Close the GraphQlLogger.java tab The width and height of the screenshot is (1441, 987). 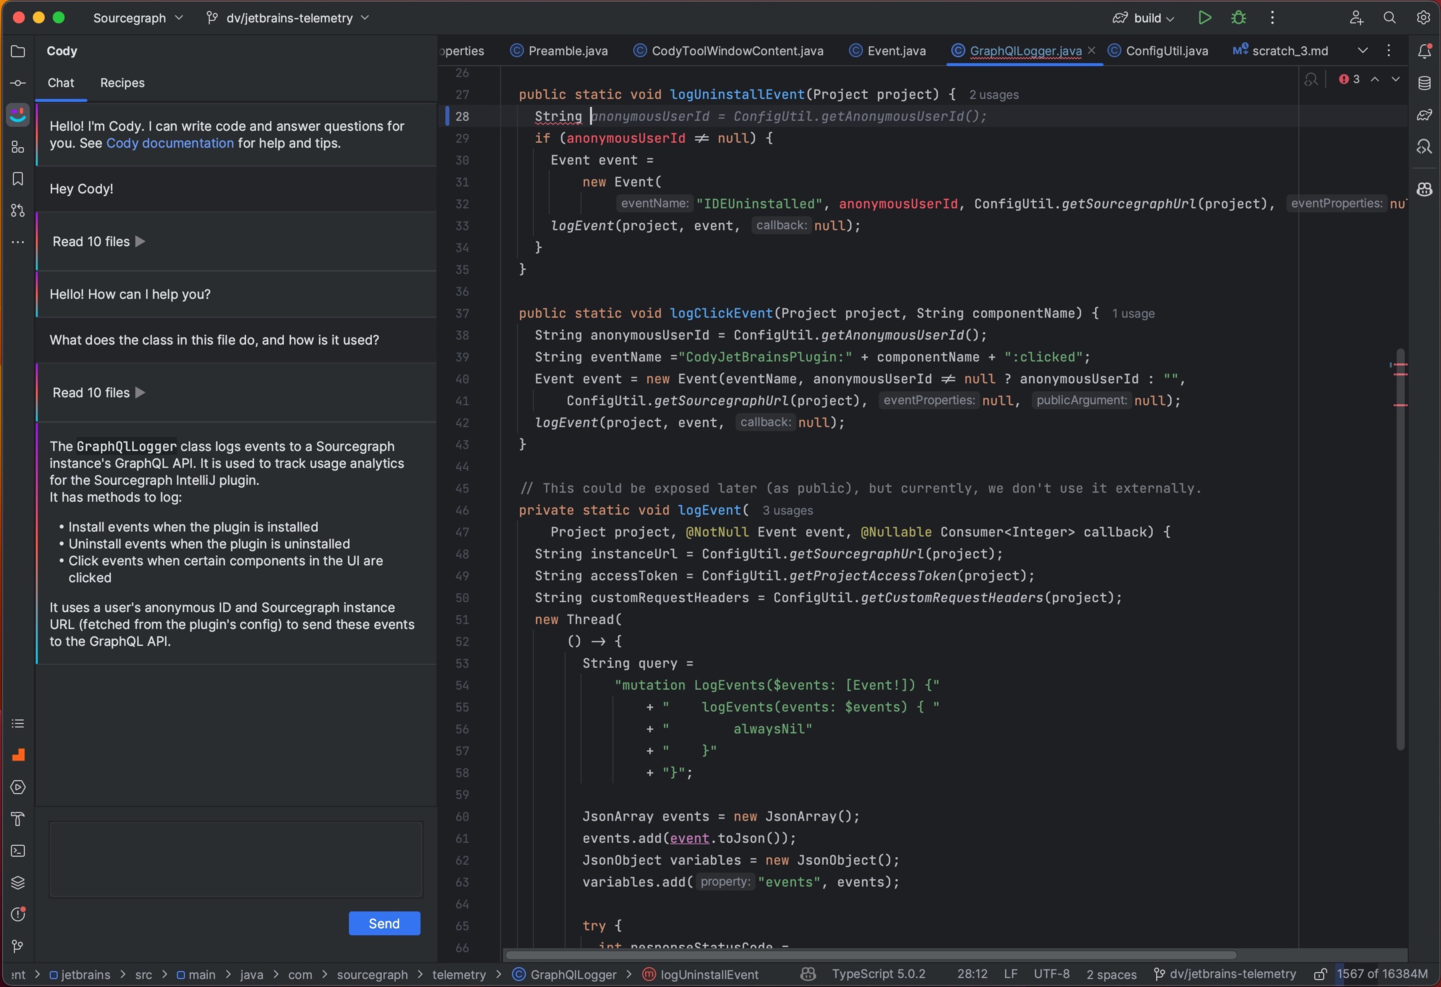pos(1091,51)
